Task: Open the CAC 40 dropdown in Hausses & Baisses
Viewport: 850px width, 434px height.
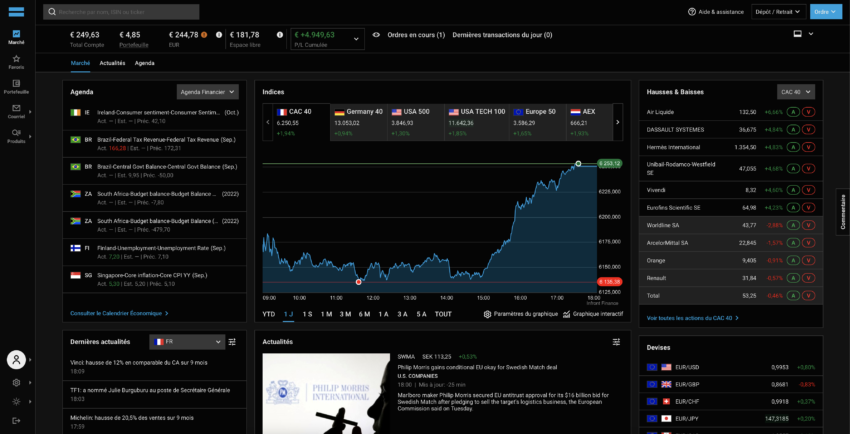Action: click(796, 92)
